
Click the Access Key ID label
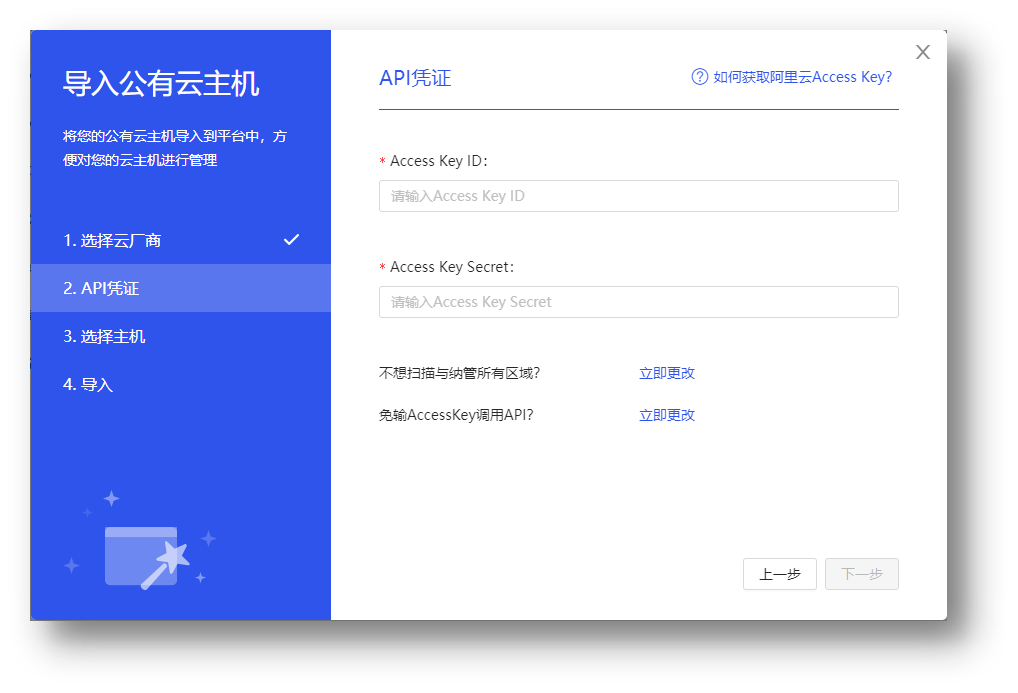[x=438, y=161]
